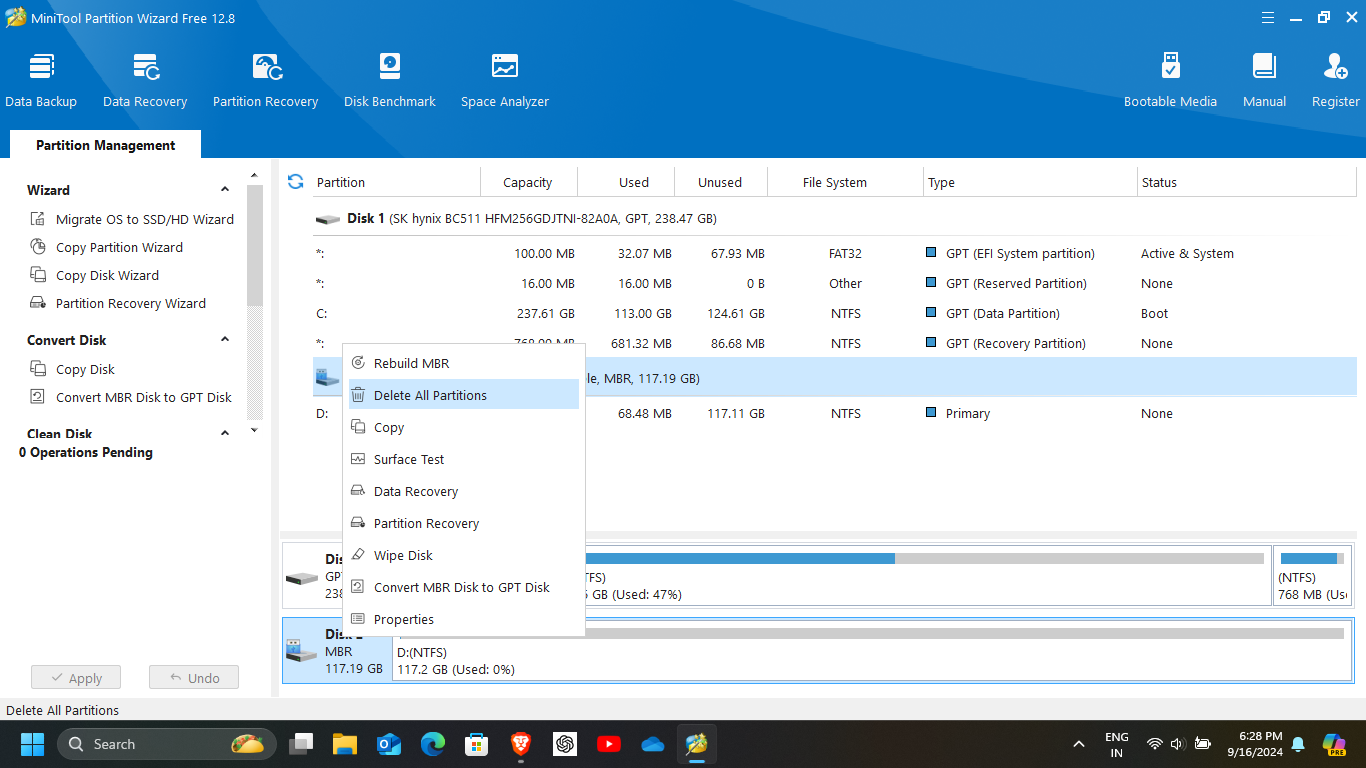Select Surface Test
The width and height of the screenshot is (1366, 768).
click(464, 459)
